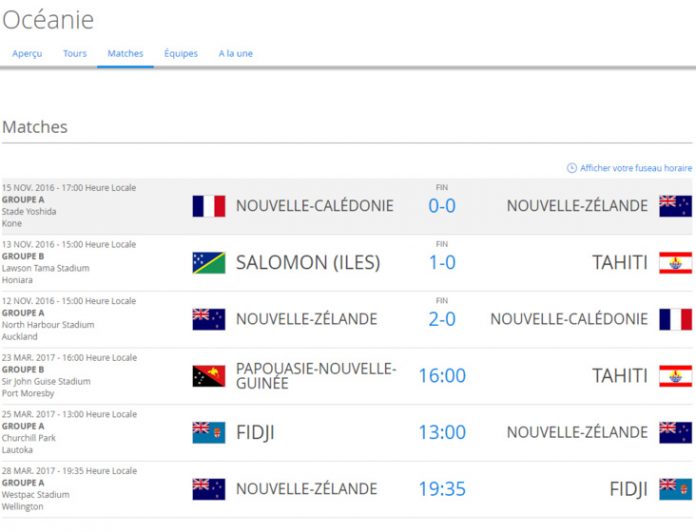
Task: Click the Nouvelle-Calédonie flag in the 0-0 match
Action: 209,206
